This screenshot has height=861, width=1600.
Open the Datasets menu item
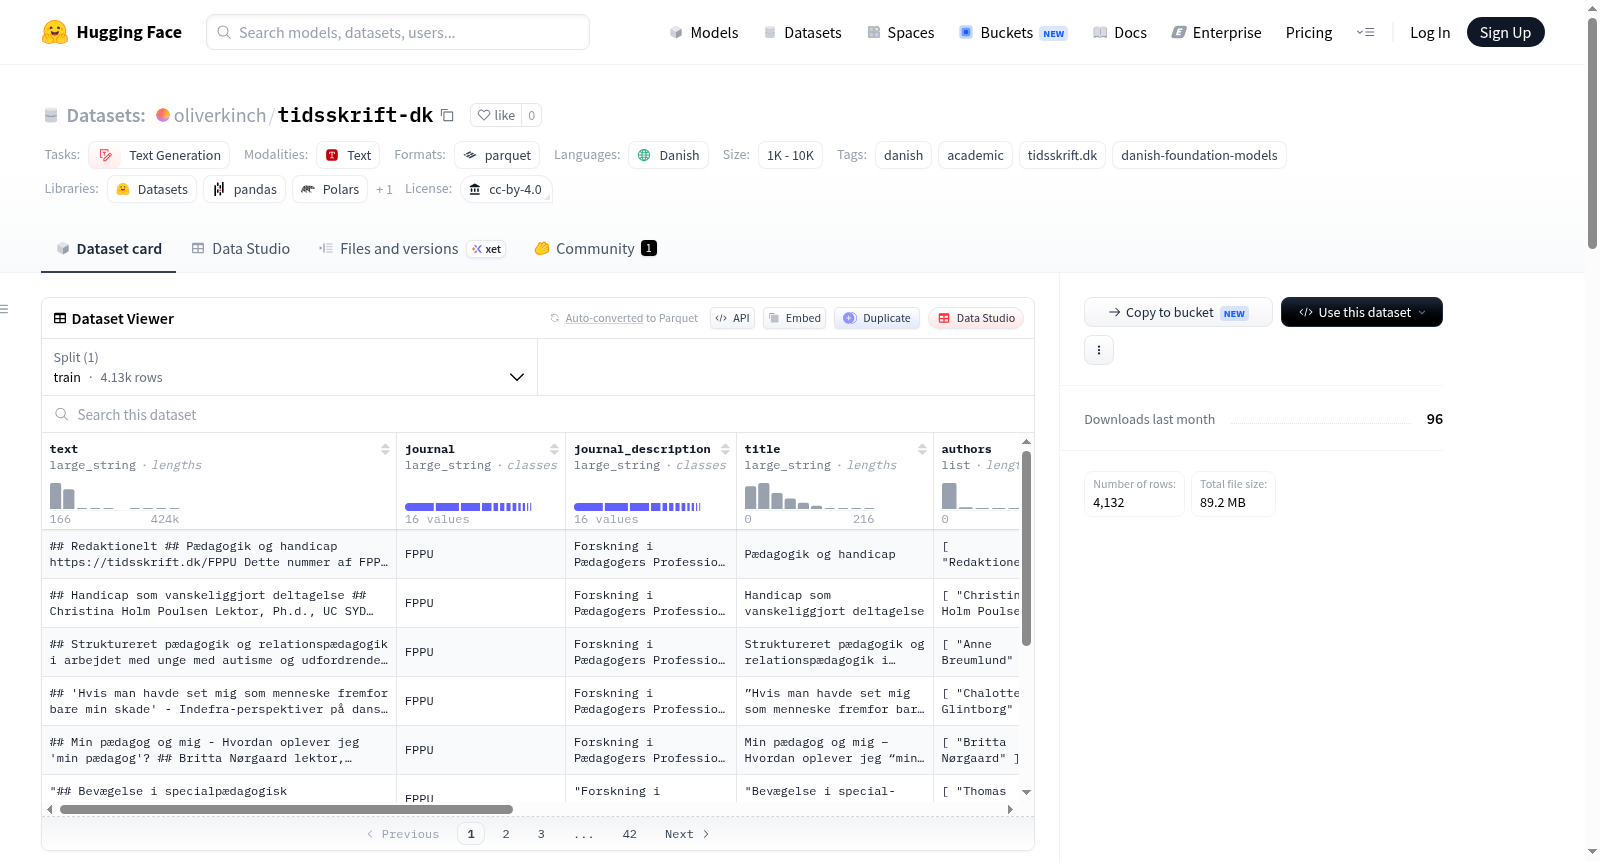coord(803,32)
